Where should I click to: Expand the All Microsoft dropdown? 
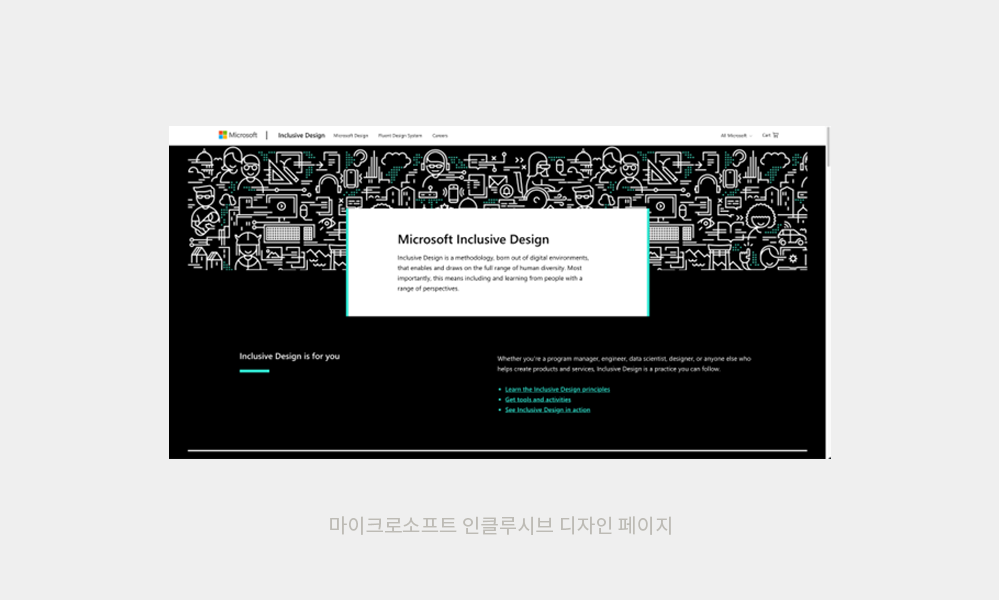pyautogui.click(x=736, y=135)
